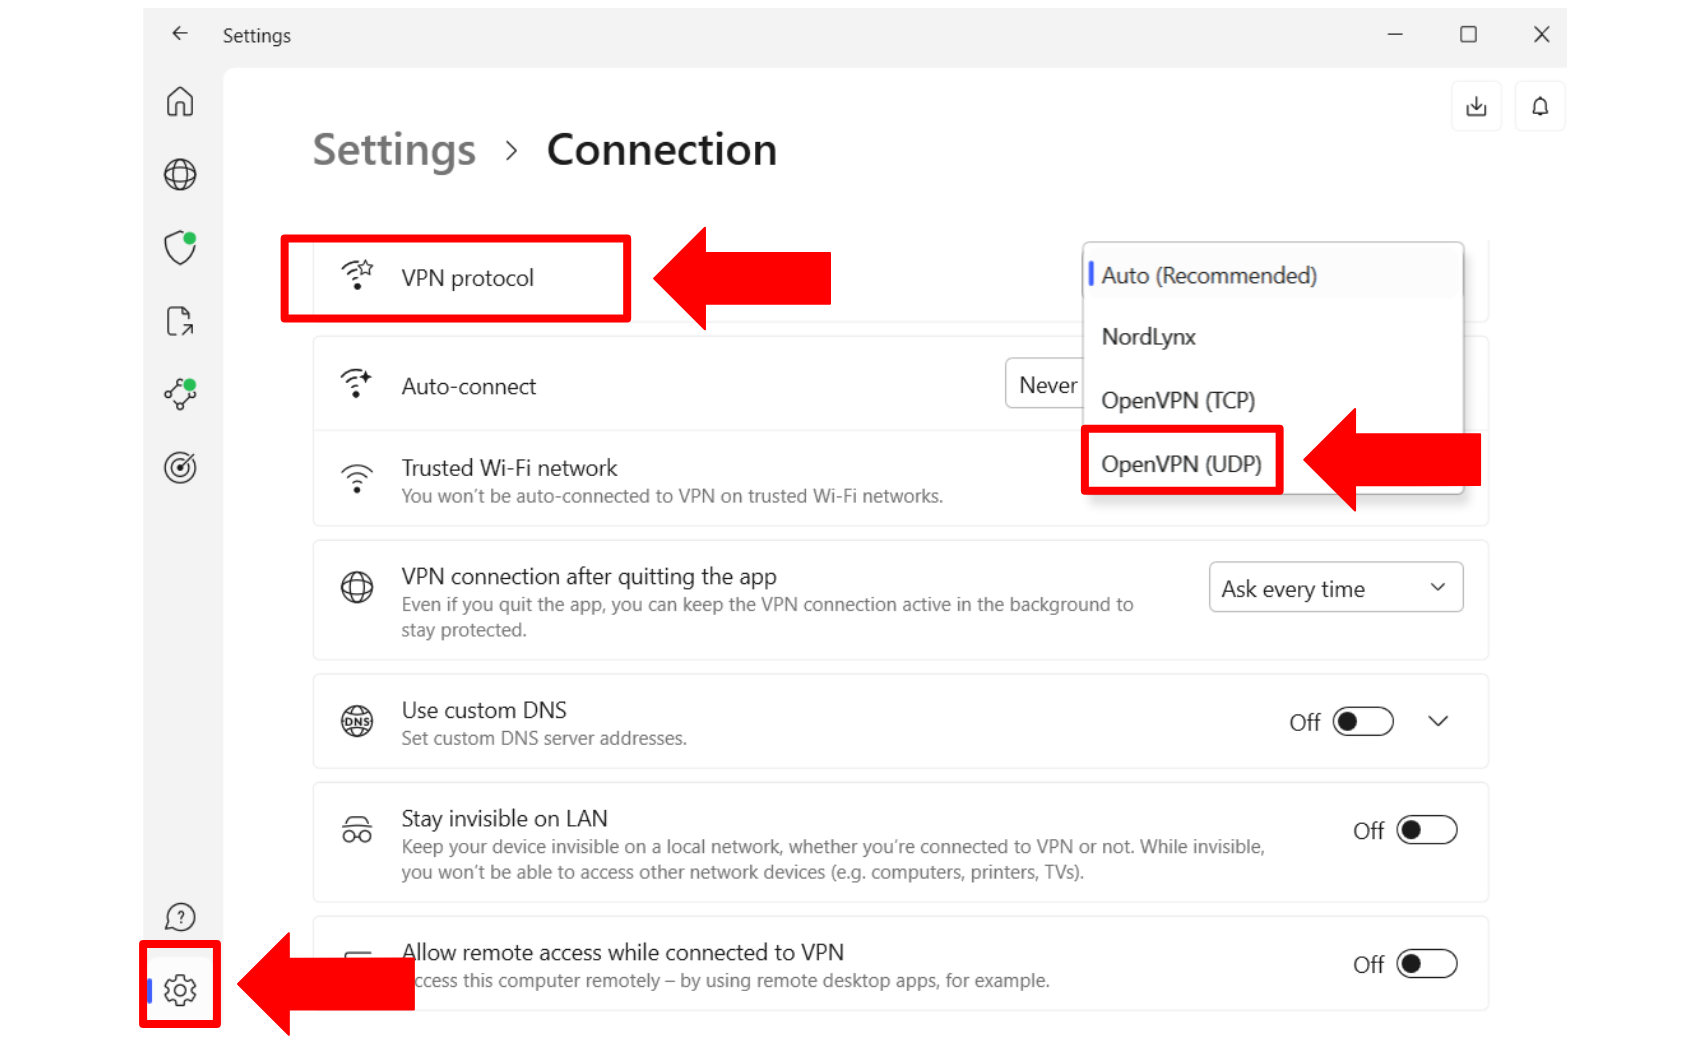Maximize the Settings window
This screenshot has width=1696, height=1043.
1468,34
